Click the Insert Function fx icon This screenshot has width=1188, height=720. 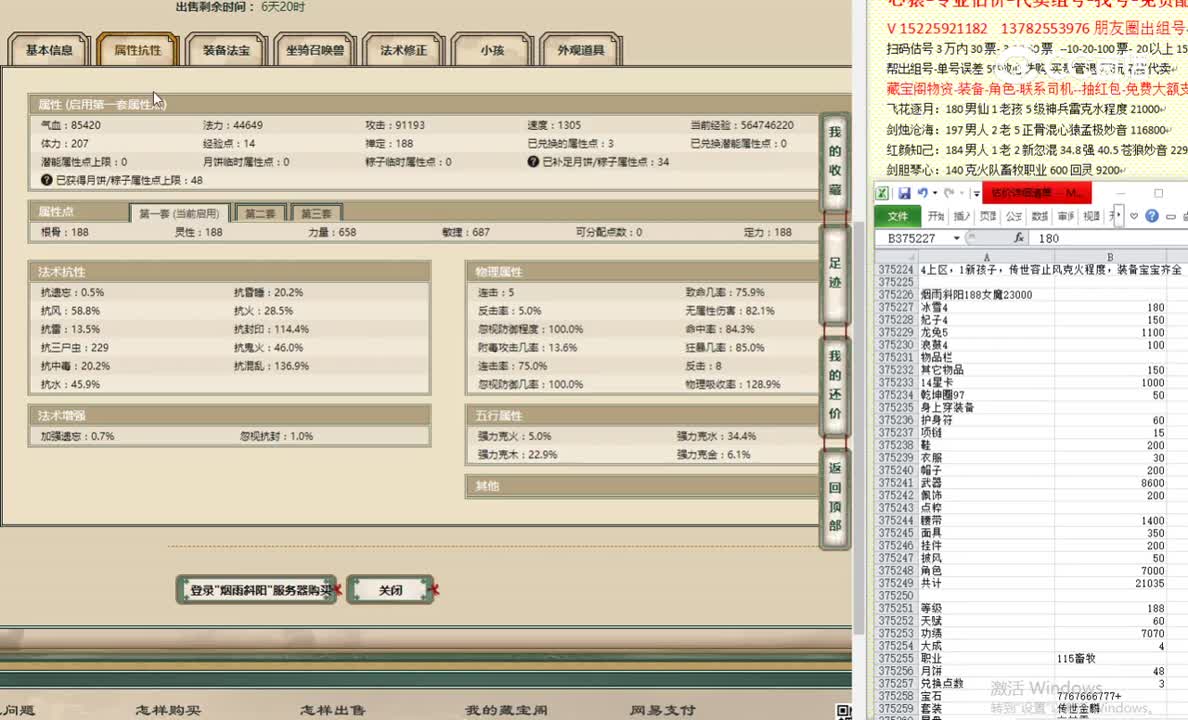click(x=1020, y=238)
